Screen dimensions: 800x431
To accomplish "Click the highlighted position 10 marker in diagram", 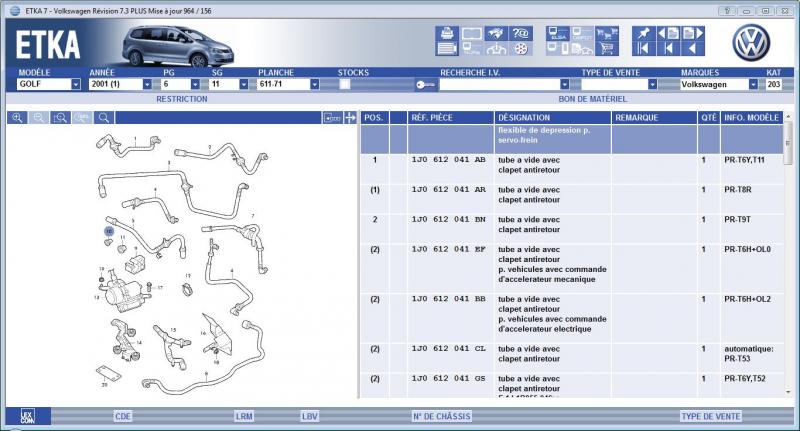I will [109, 232].
